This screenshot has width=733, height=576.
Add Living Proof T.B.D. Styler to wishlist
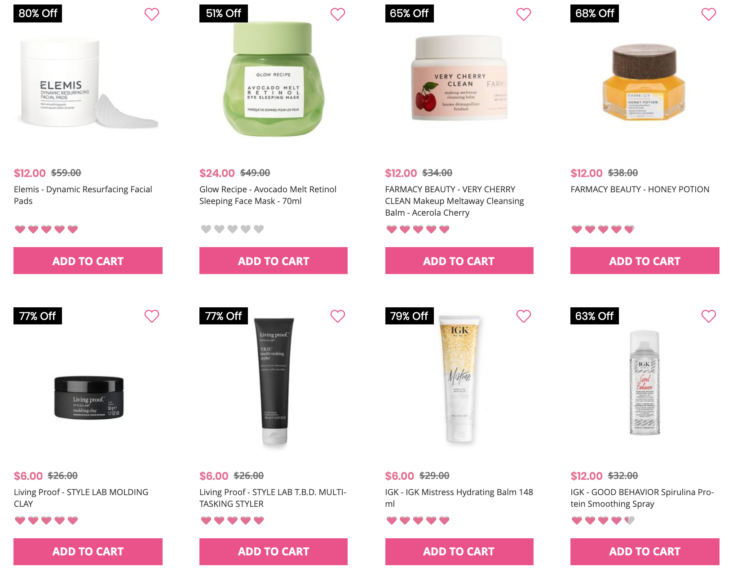338,316
